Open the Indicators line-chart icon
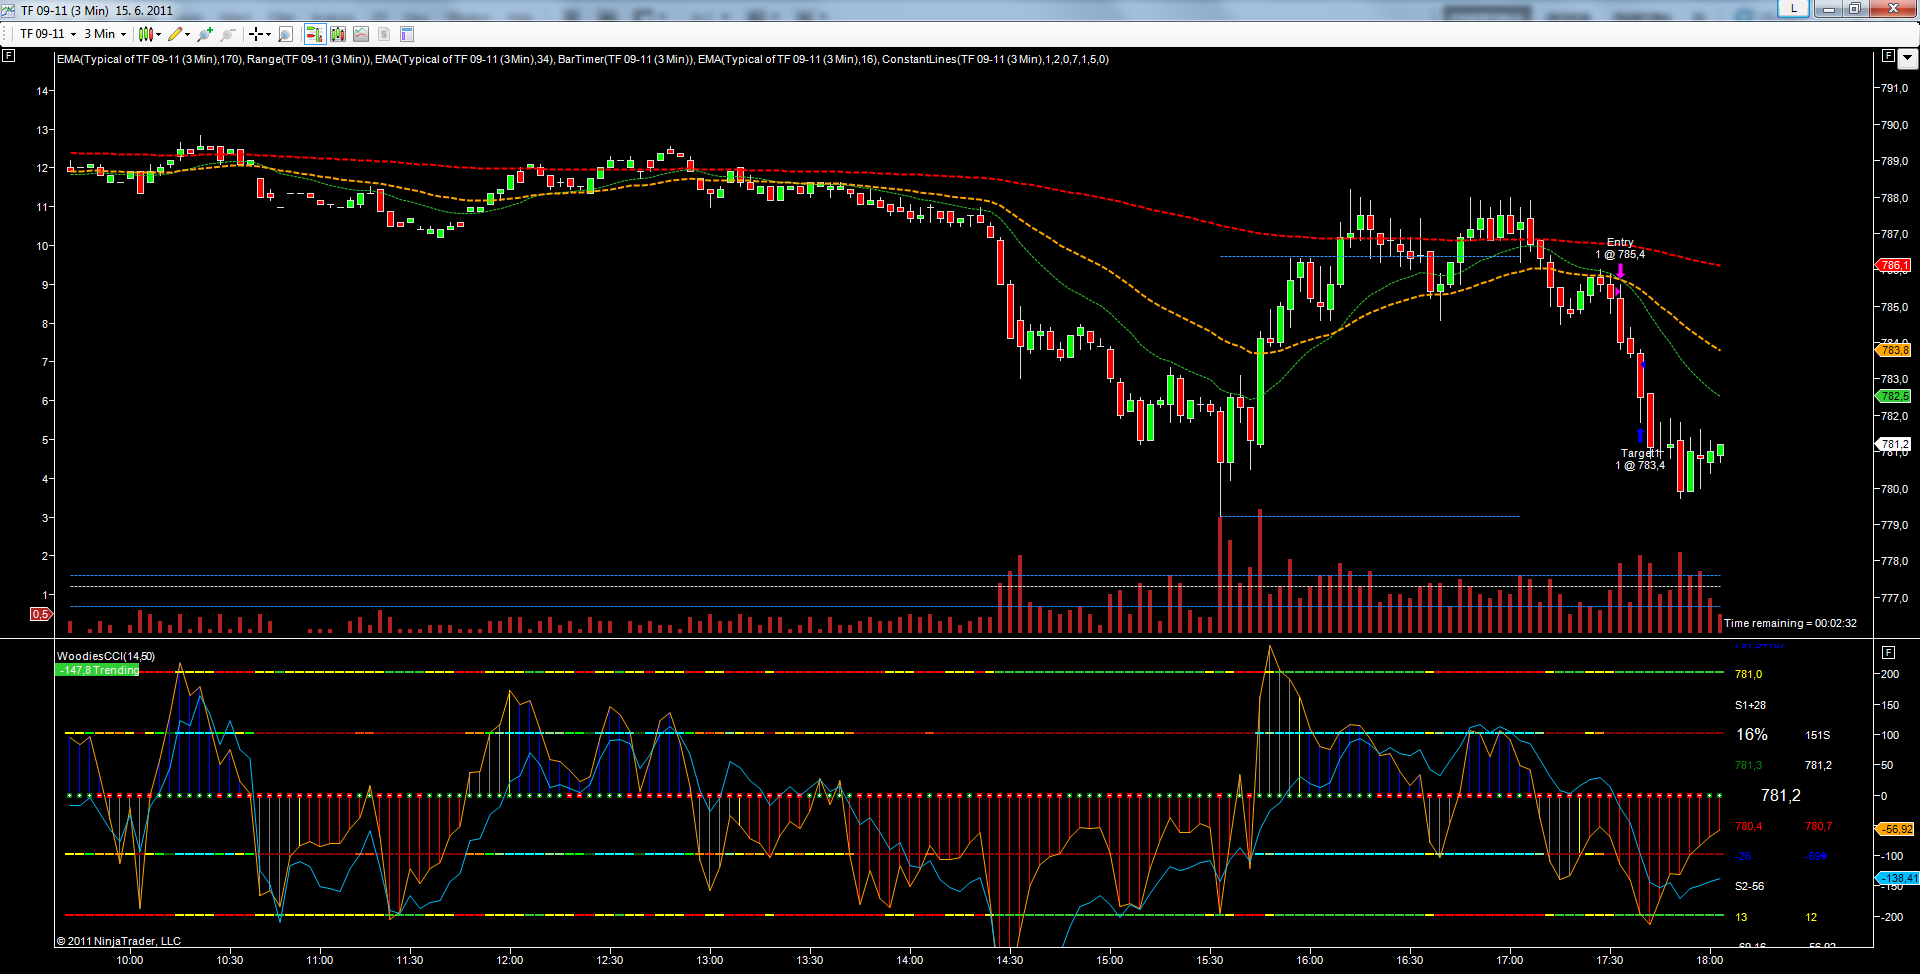Viewport: 1920px width, 974px height. pos(361,34)
